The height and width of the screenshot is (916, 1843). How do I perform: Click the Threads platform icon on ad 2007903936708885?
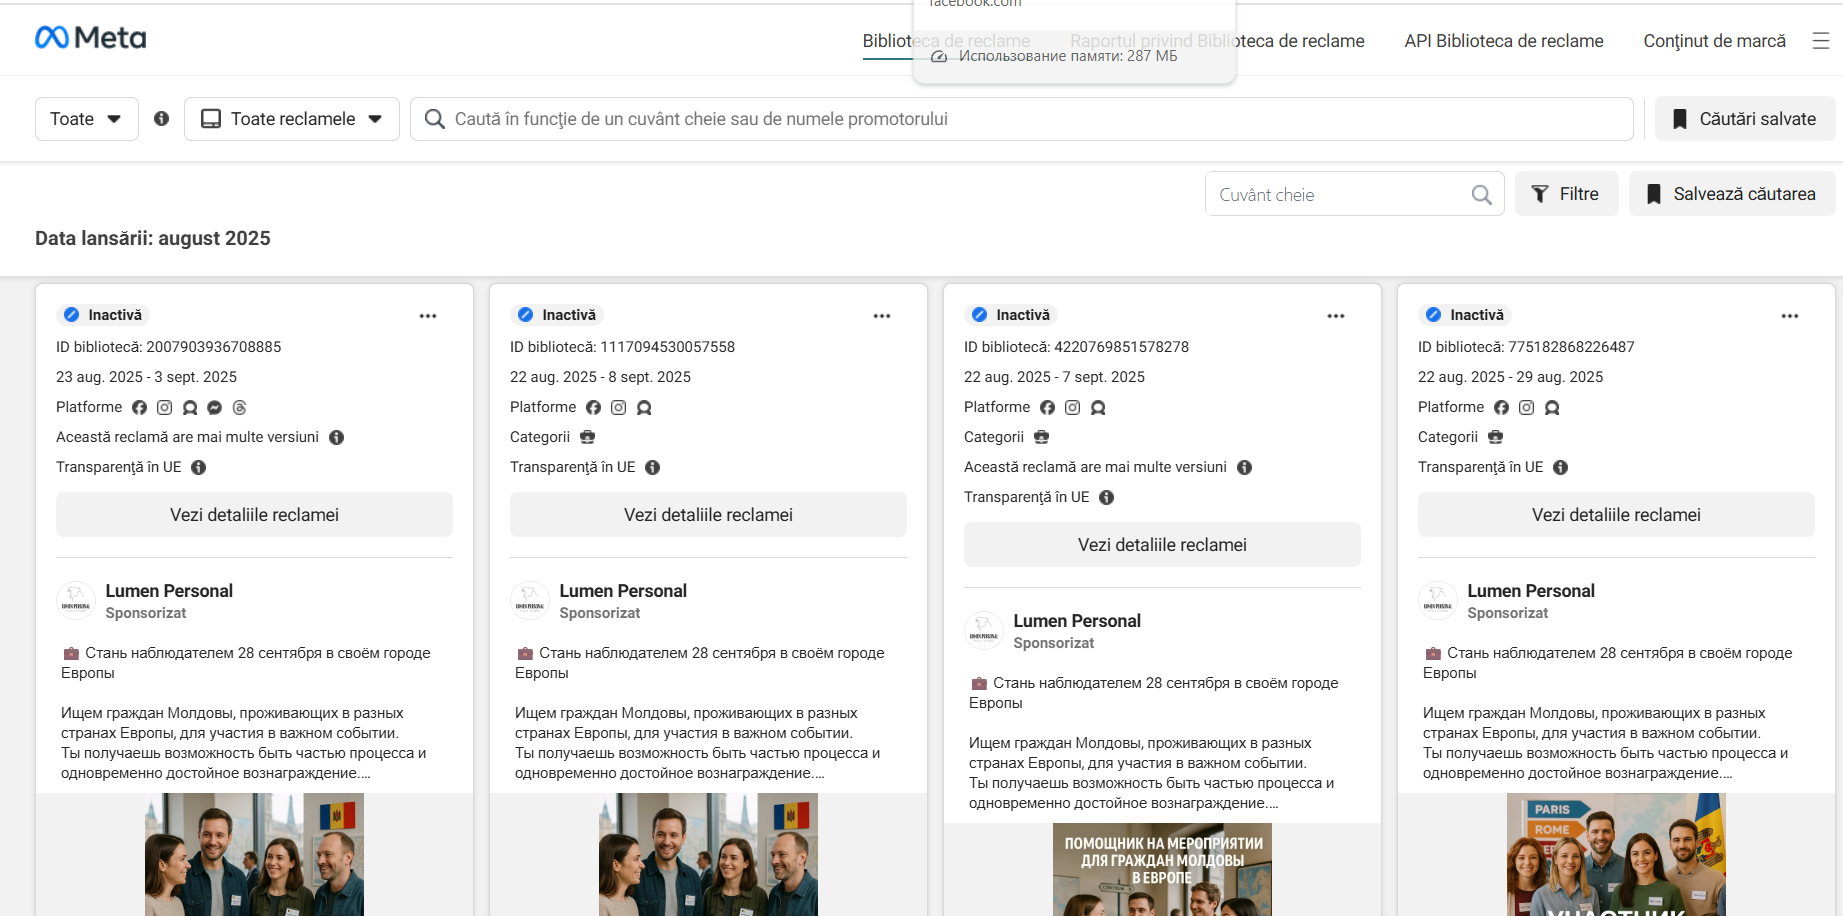click(x=240, y=407)
